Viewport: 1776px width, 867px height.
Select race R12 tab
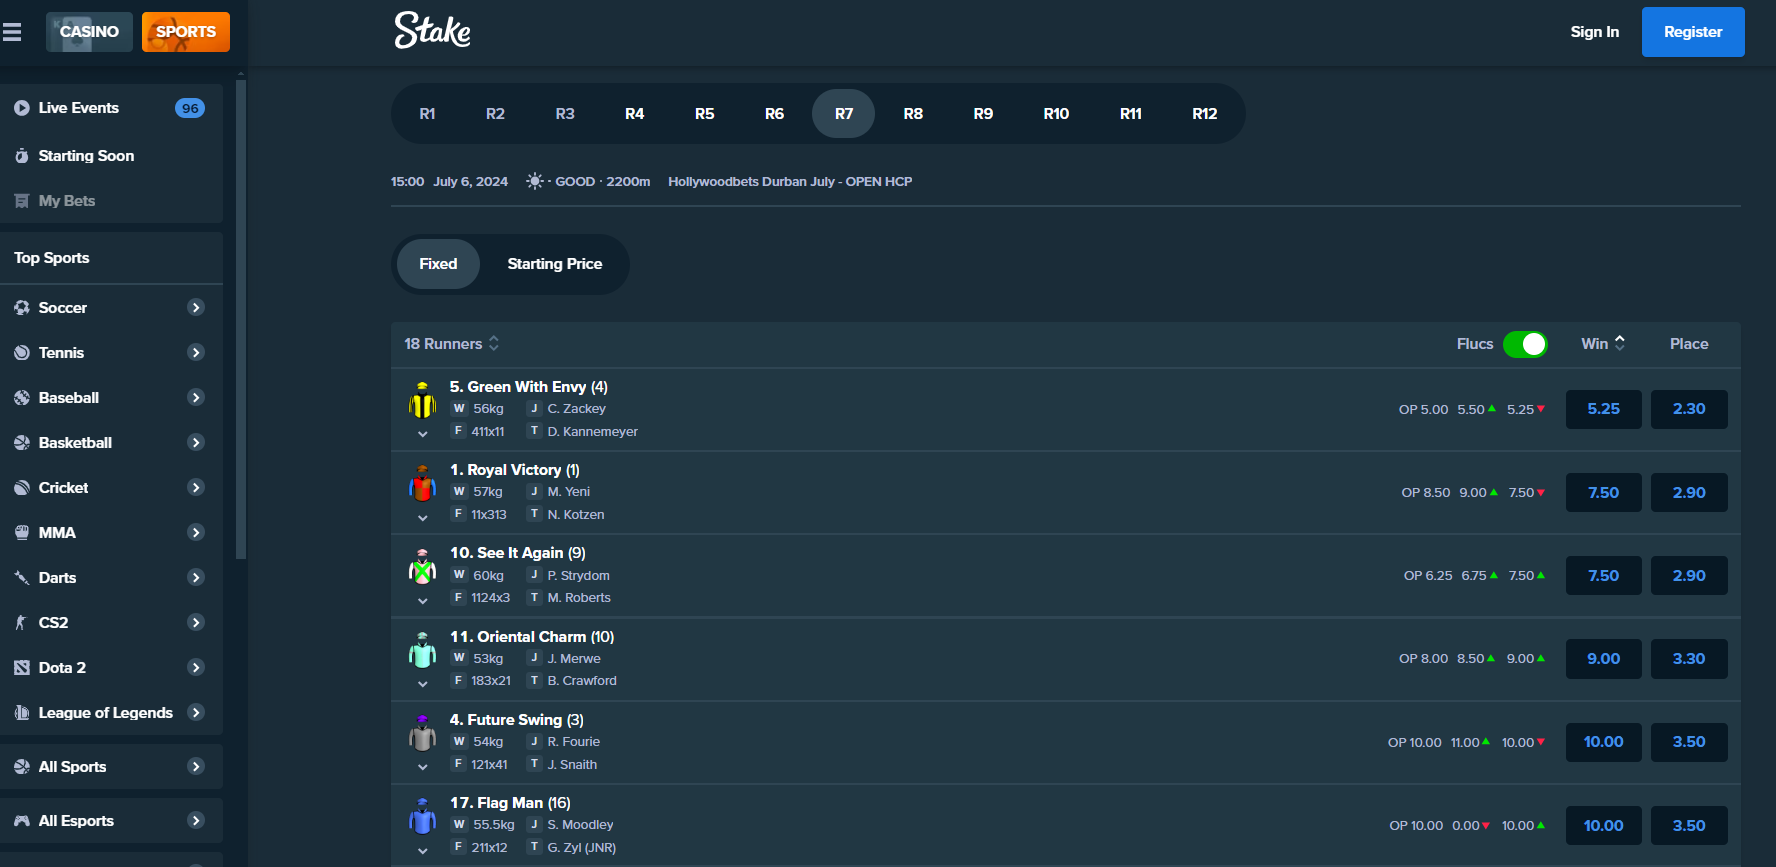pyautogui.click(x=1205, y=114)
